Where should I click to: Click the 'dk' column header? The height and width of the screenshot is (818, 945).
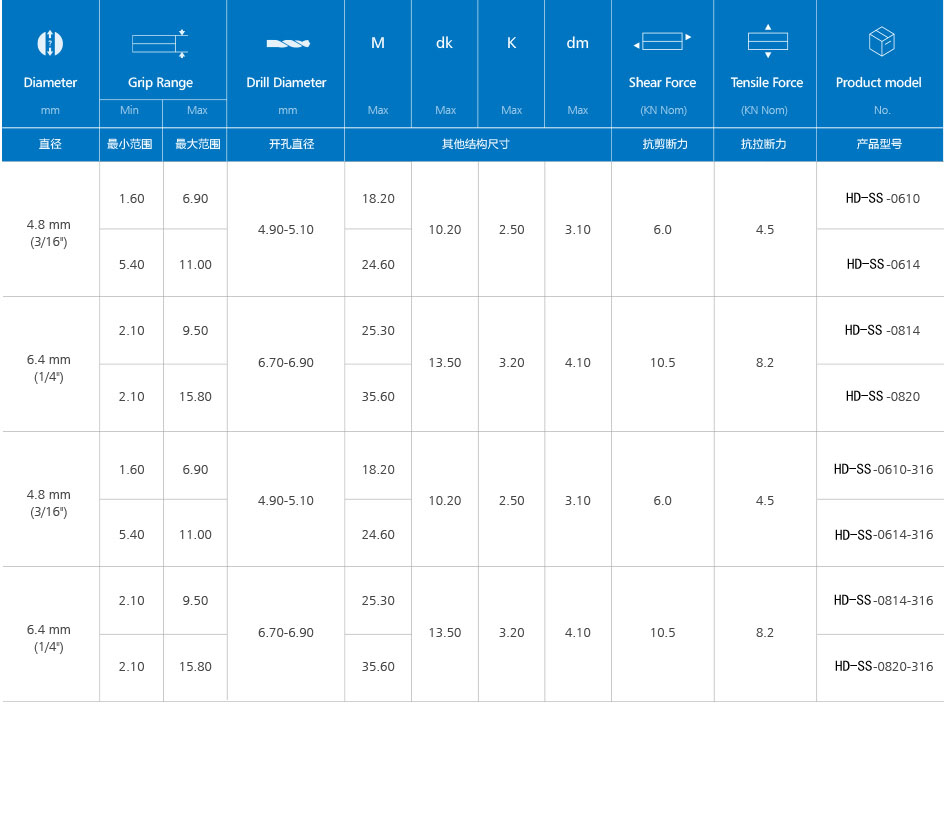[444, 43]
